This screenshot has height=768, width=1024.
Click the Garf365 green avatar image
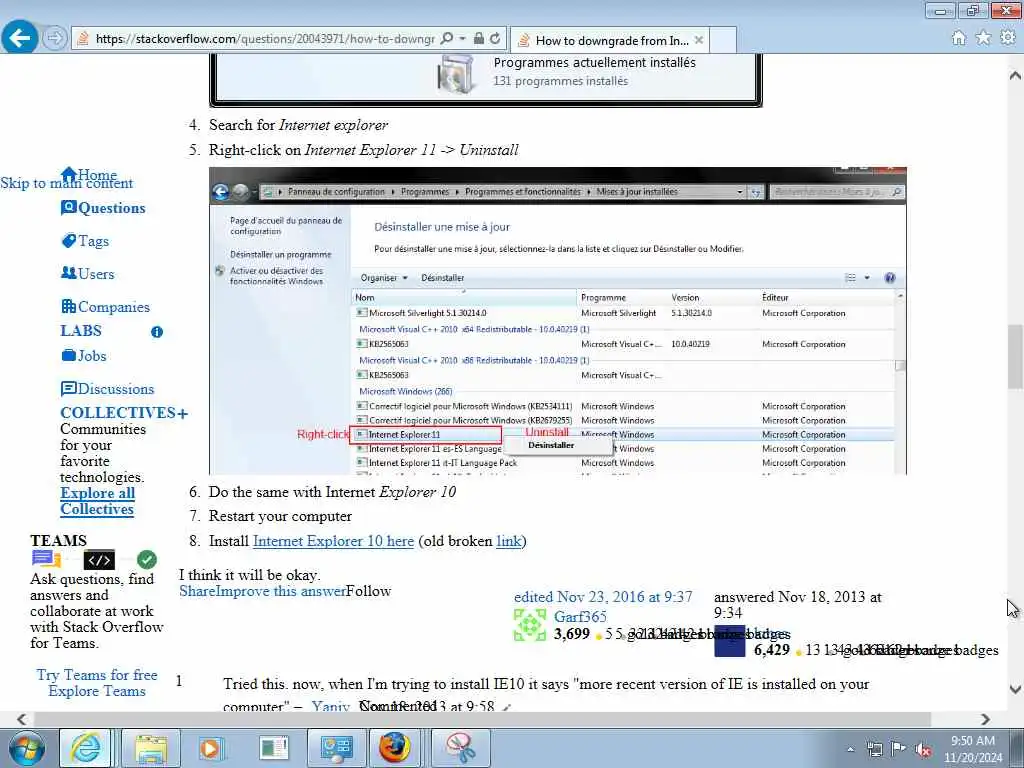pyautogui.click(x=530, y=625)
